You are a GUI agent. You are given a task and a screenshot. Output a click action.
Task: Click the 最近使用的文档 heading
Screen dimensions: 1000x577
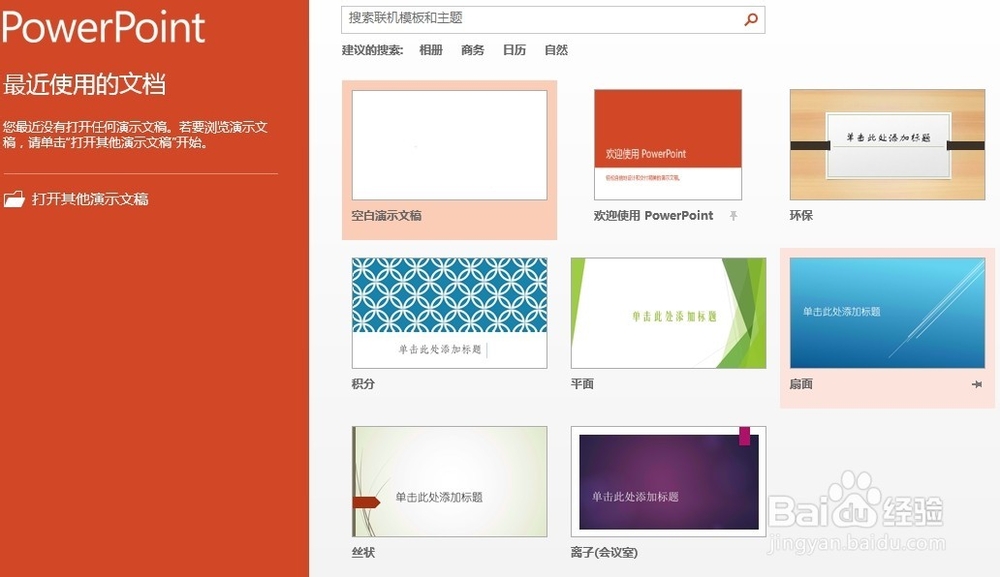click(x=84, y=84)
